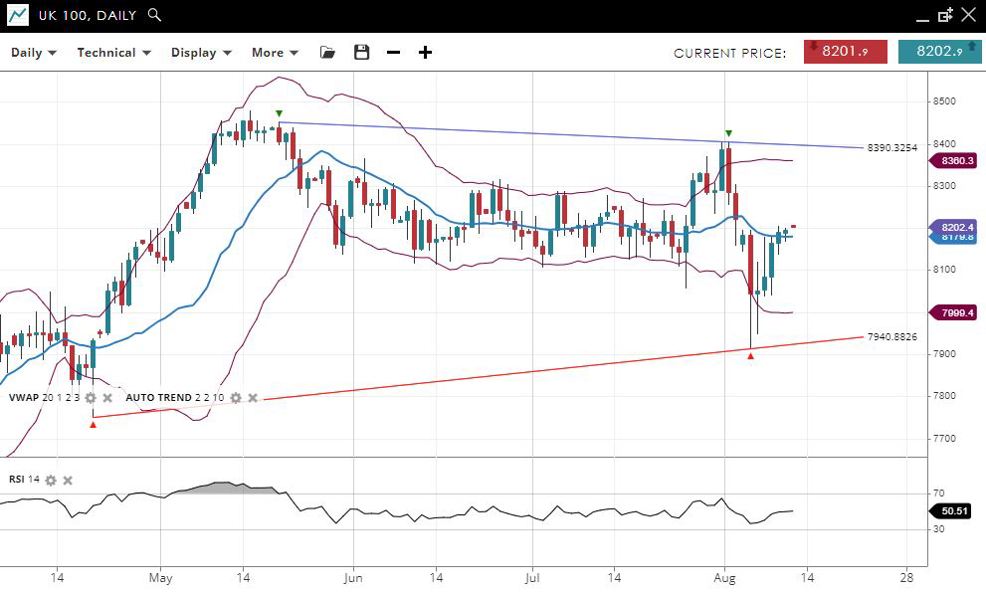Click the 8202.4 current price axis label
Image resolution: width=986 pixels, height=592 pixels.
(x=955, y=227)
